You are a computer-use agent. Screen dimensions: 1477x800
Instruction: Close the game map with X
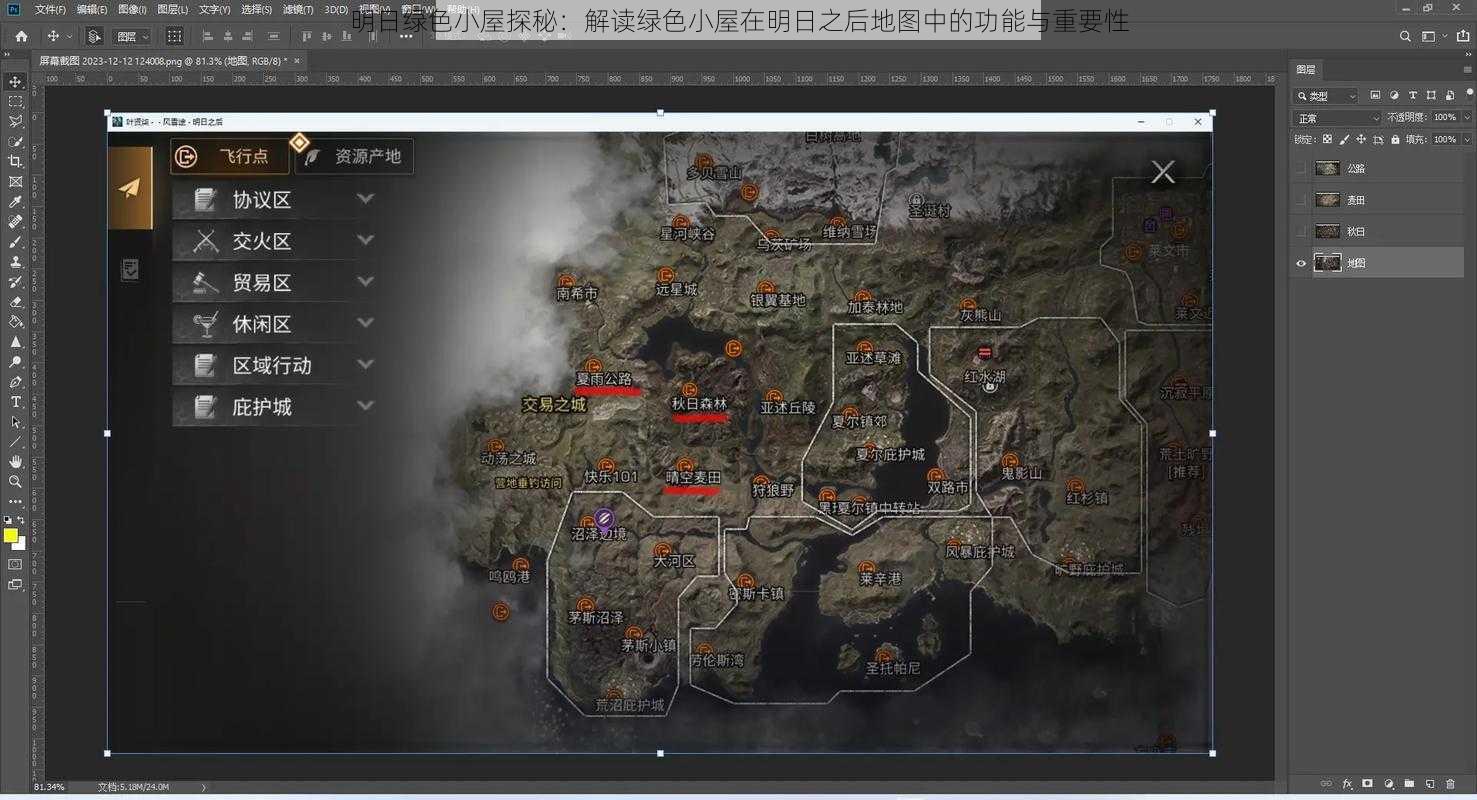pyautogui.click(x=1162, y=172)
